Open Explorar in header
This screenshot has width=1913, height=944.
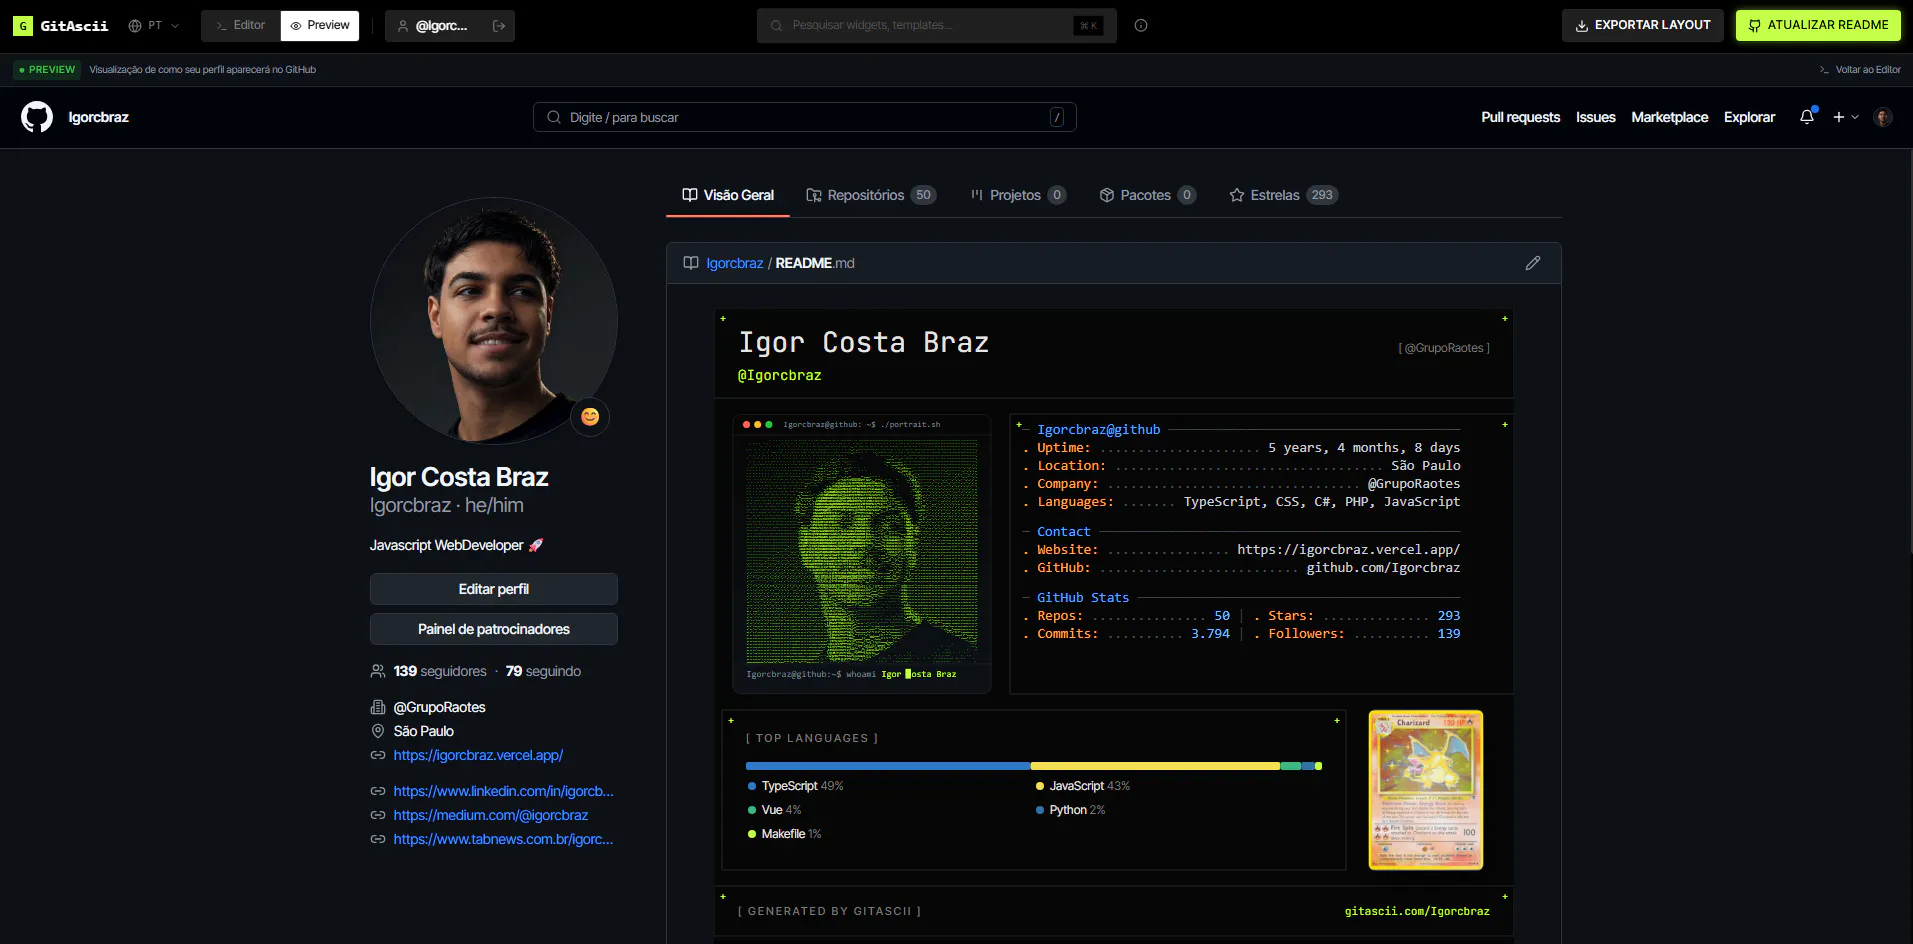1749,118
